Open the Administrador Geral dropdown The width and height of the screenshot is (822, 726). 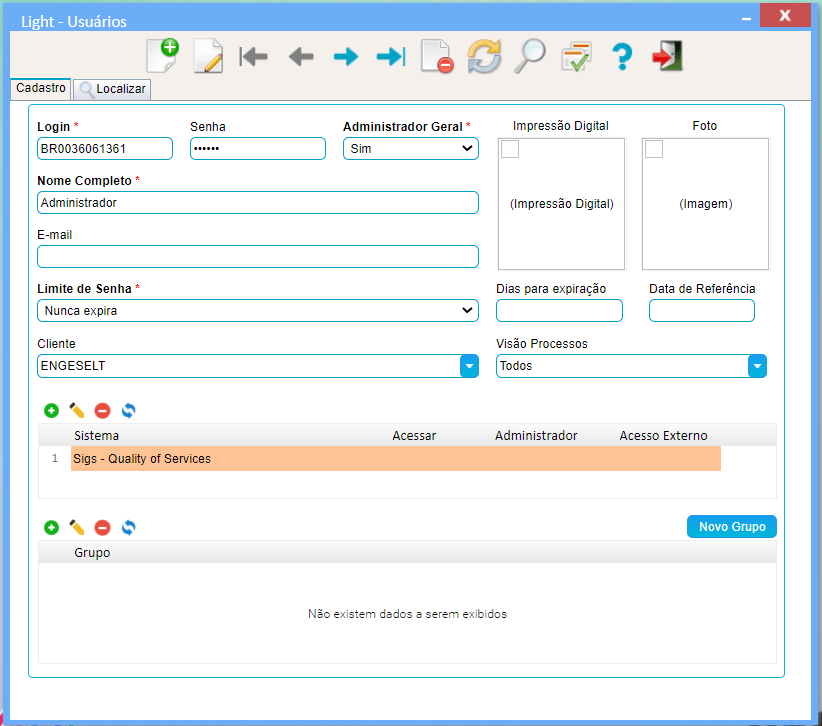tap(410, 149)
